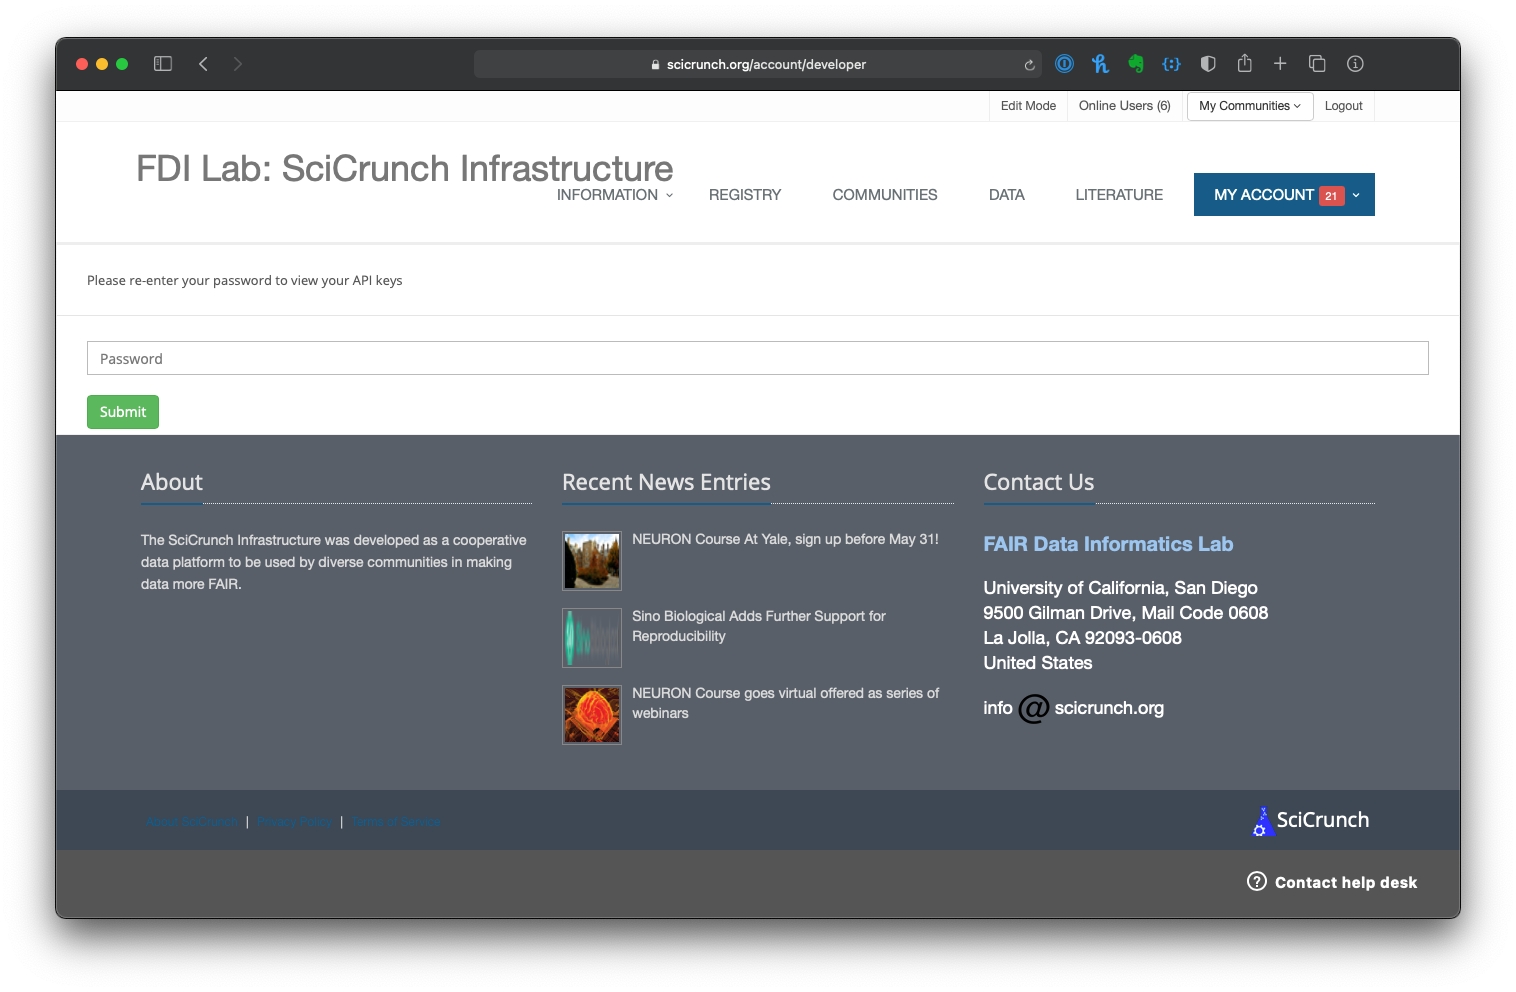Open the Hypothesis annotation extension
Image resolution: width=1516 pixels, height=992 pixels.
click(1100, 64)
